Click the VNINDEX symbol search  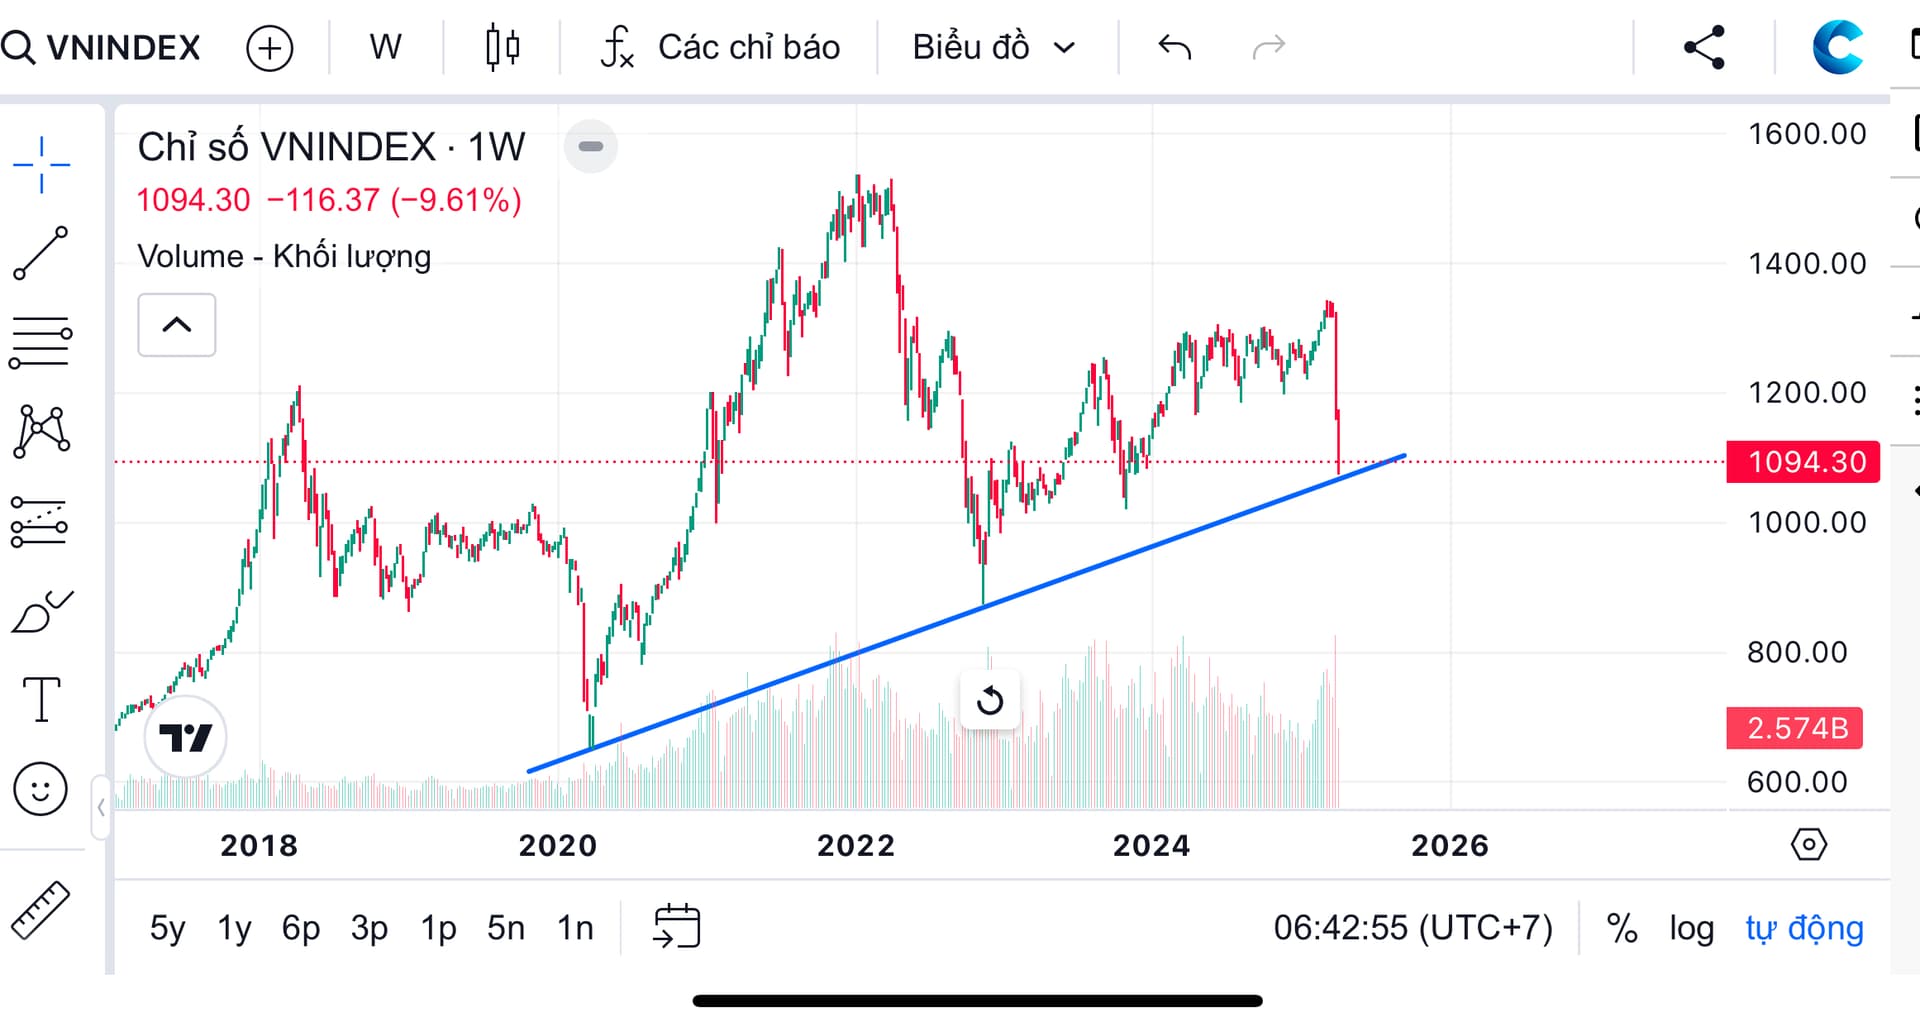(x=102, y=47)
